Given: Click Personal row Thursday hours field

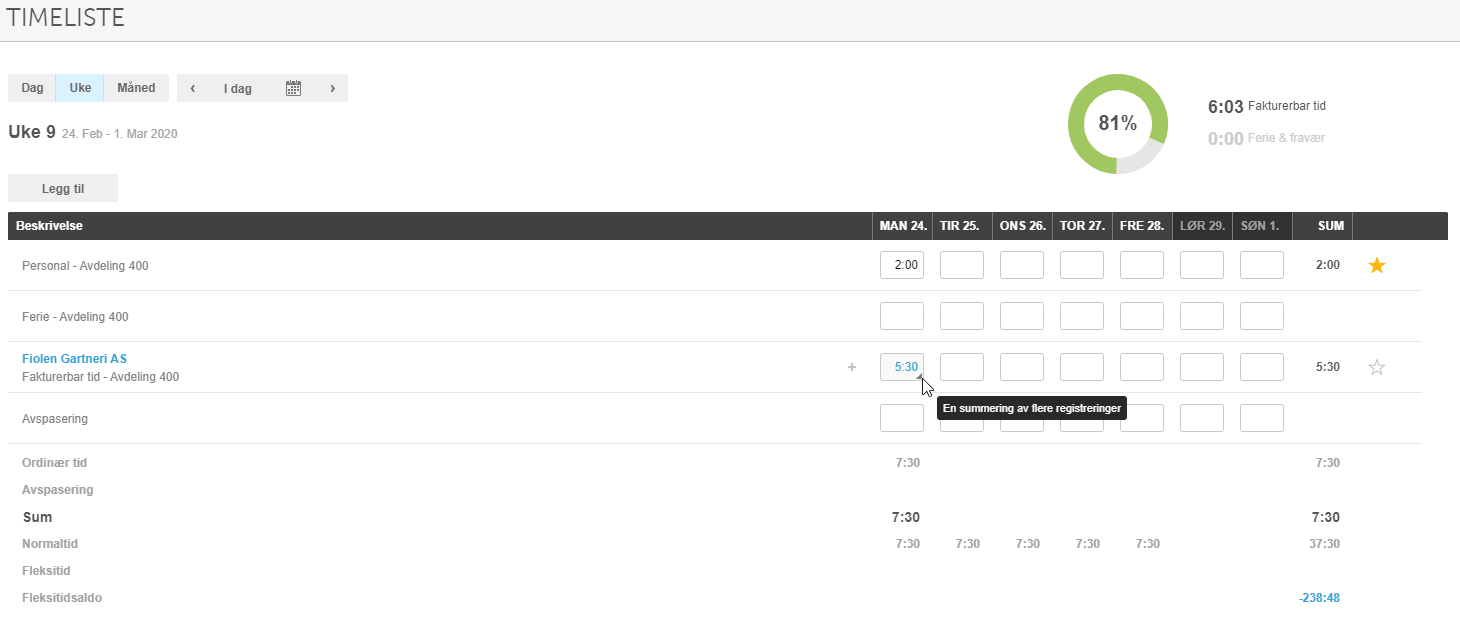Looking at the screenshot, I should 1082,265.
